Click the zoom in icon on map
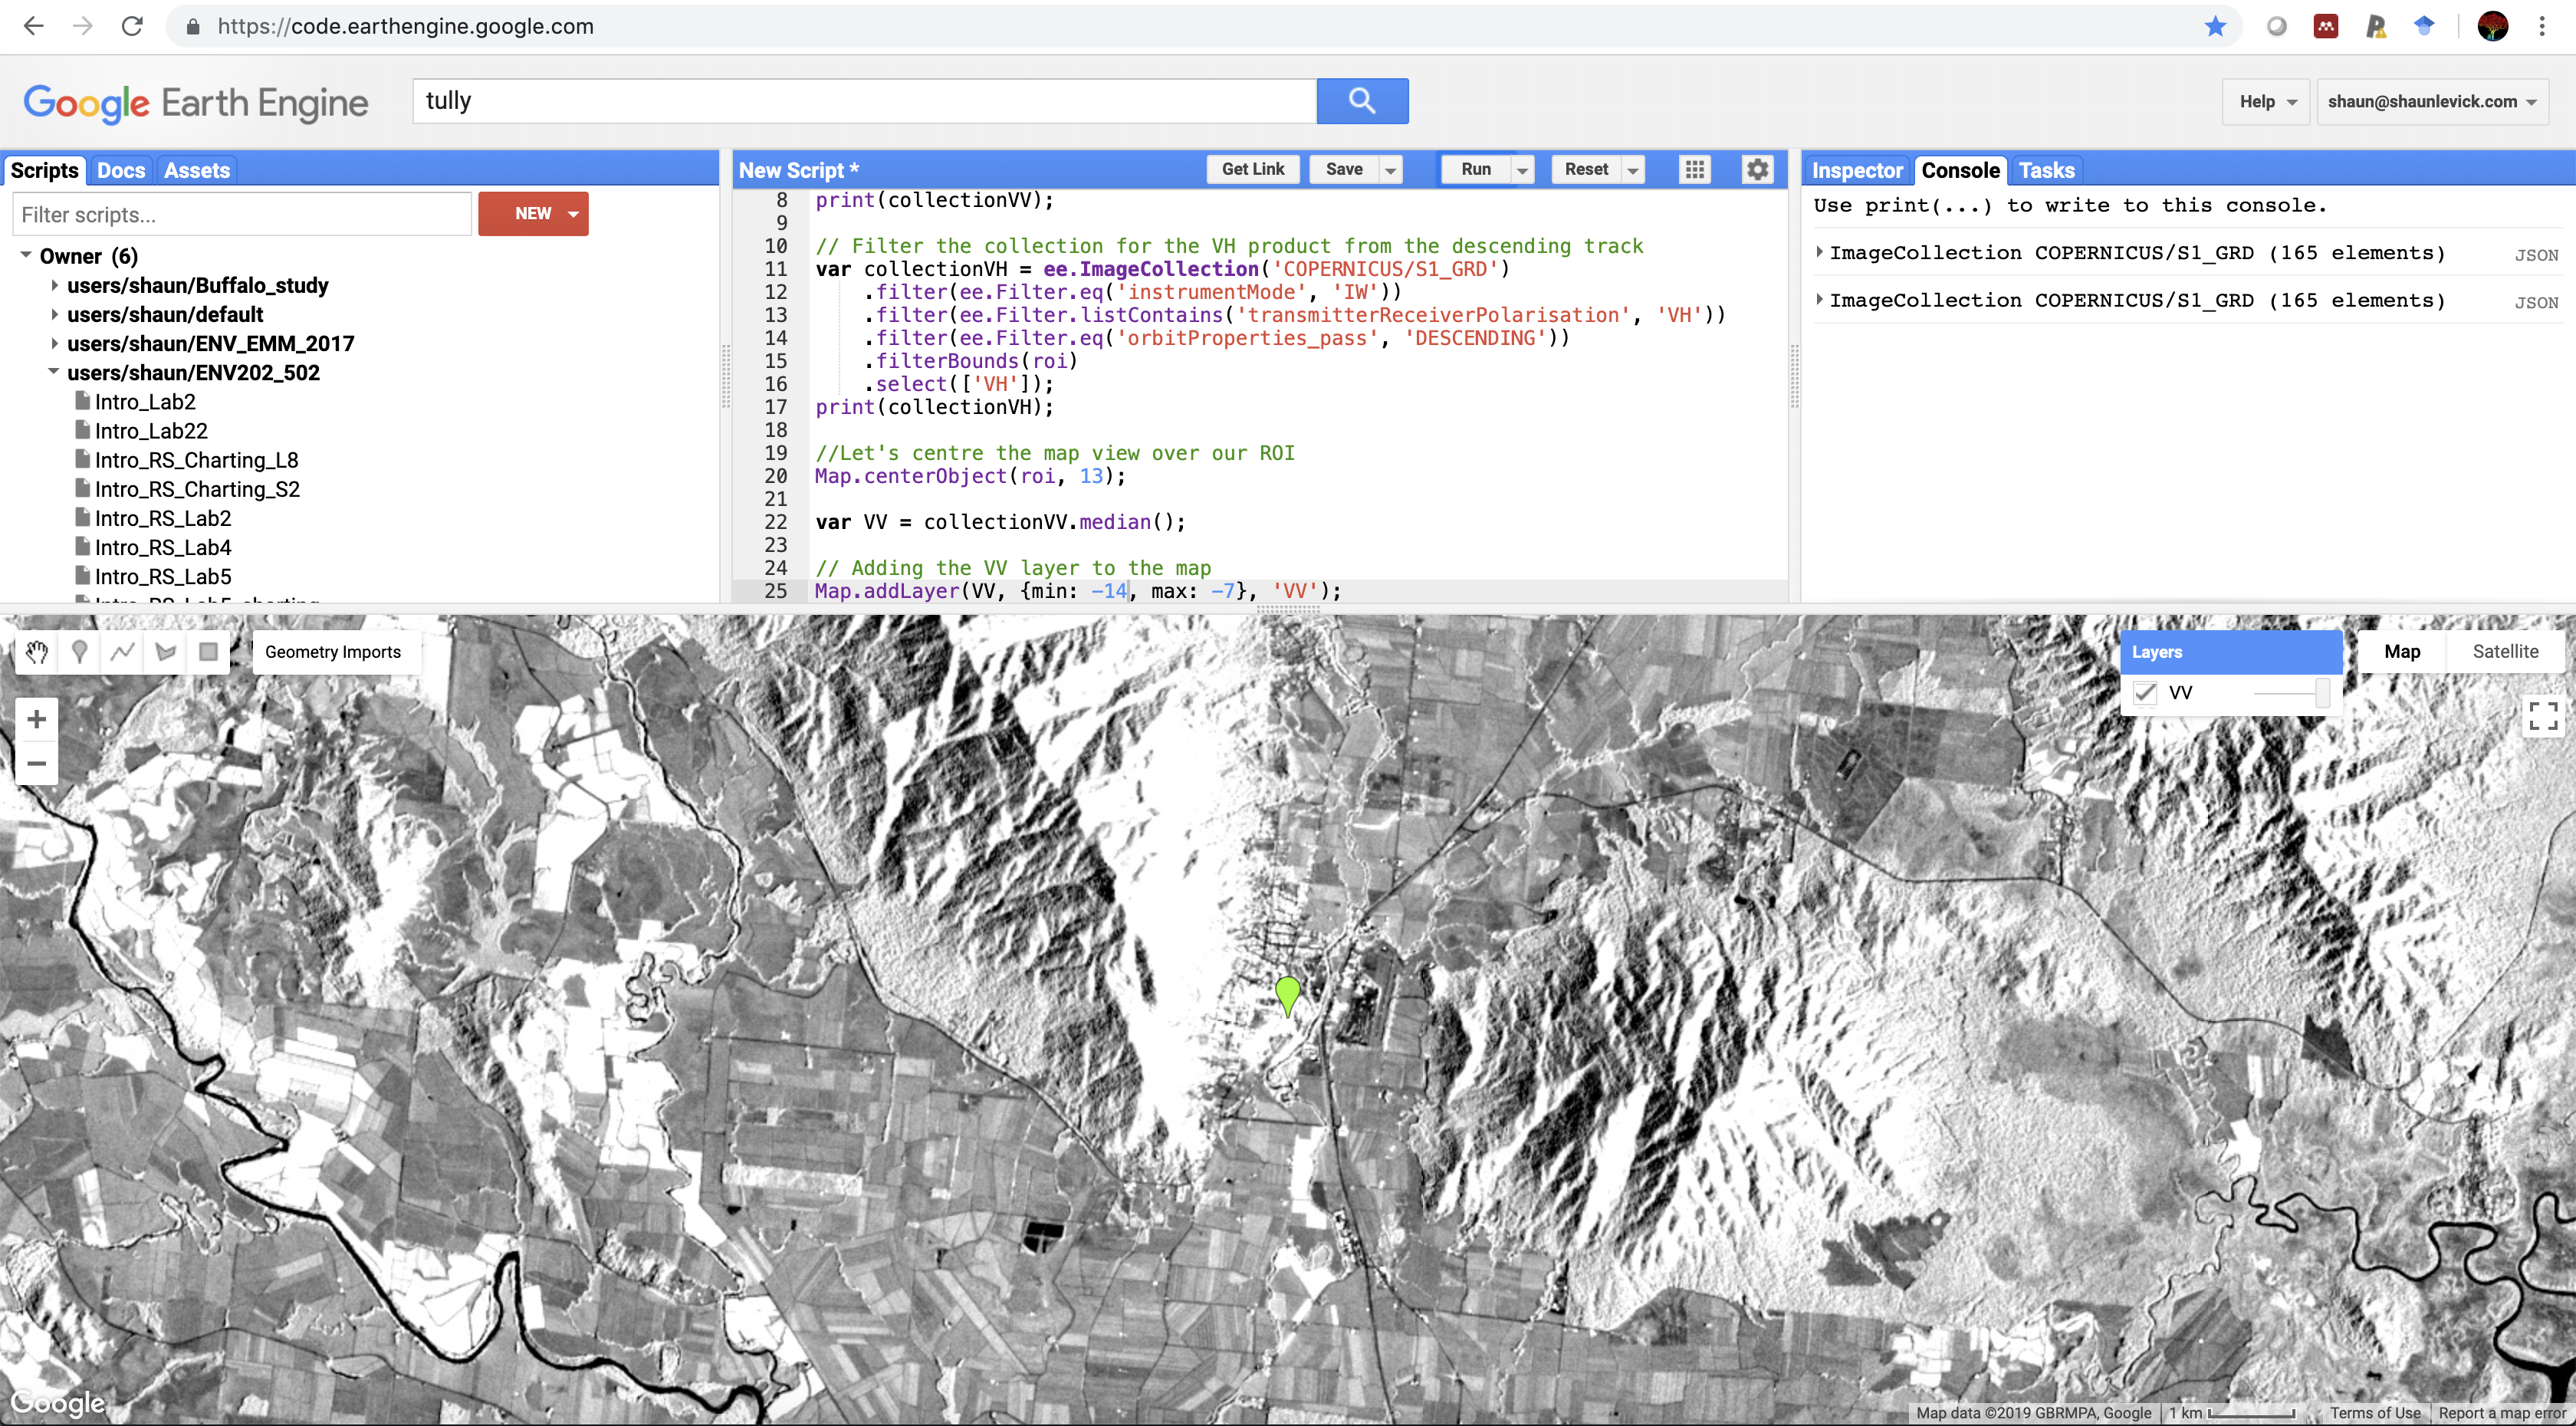2576x1426 pixels. 35,718
